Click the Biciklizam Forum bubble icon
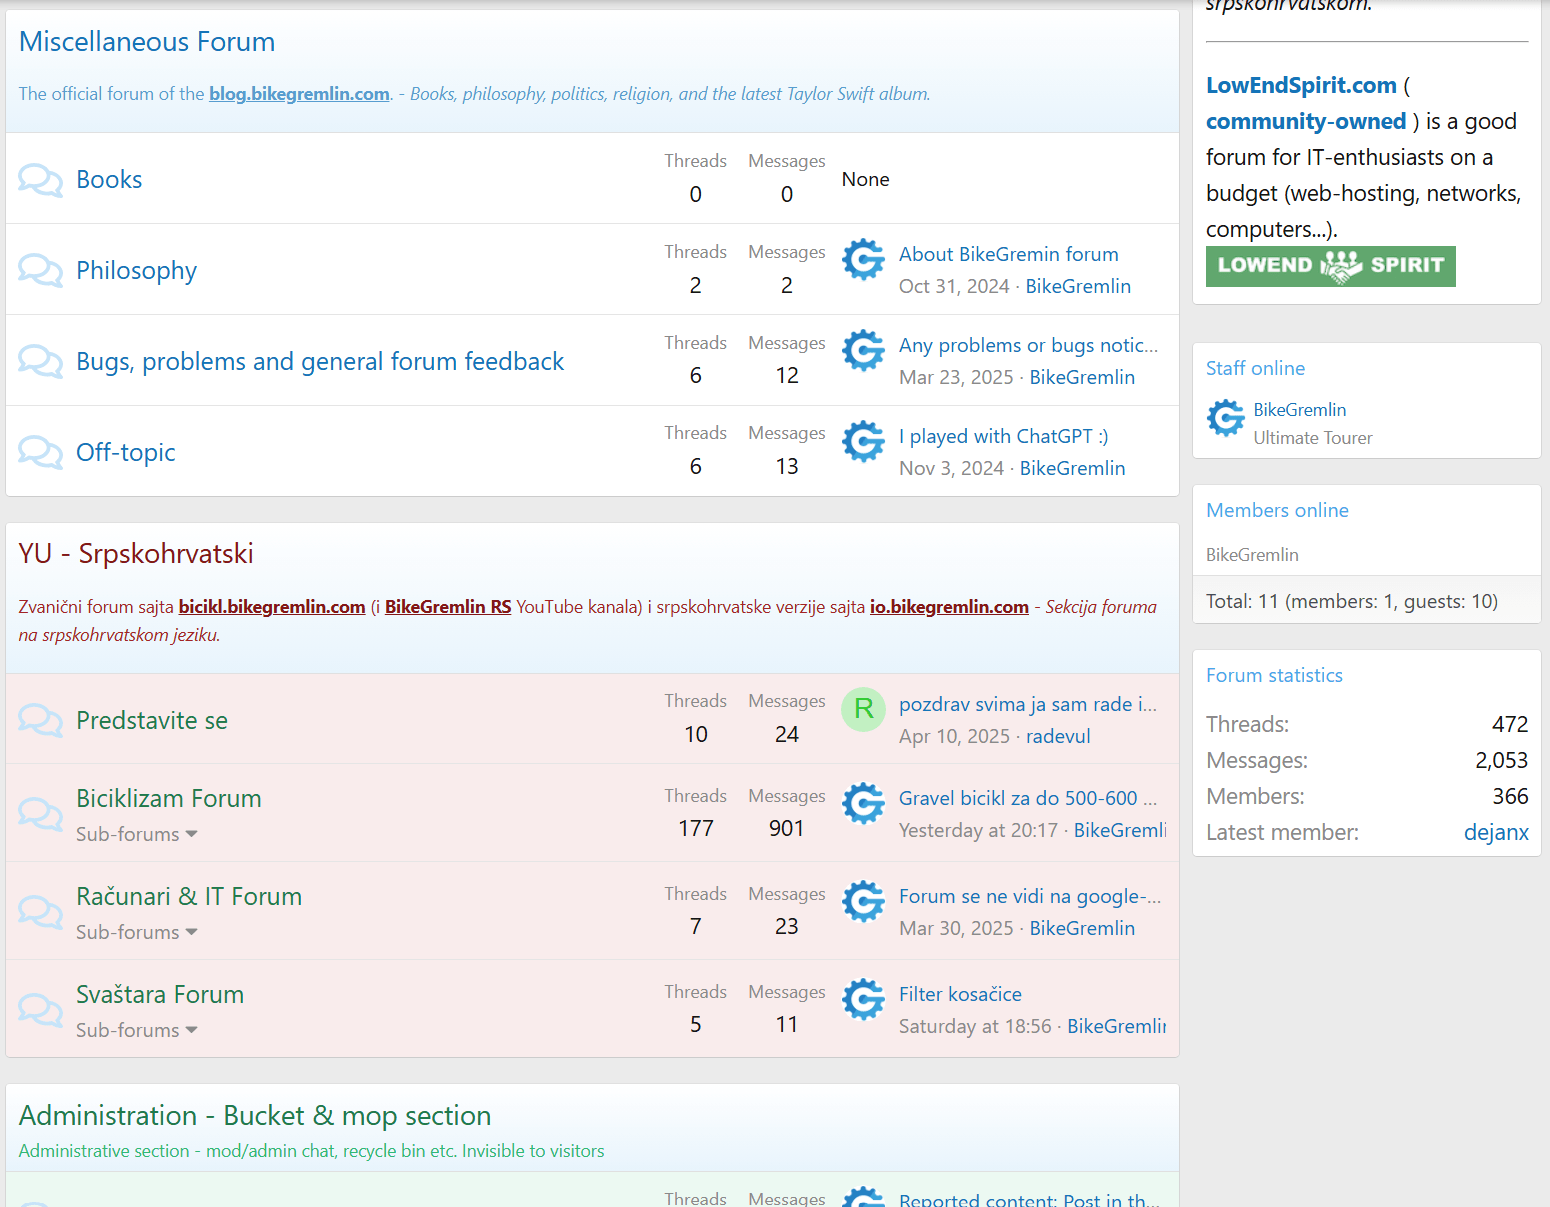This screenshot has width=1550, height=1207. click(40, 814)
